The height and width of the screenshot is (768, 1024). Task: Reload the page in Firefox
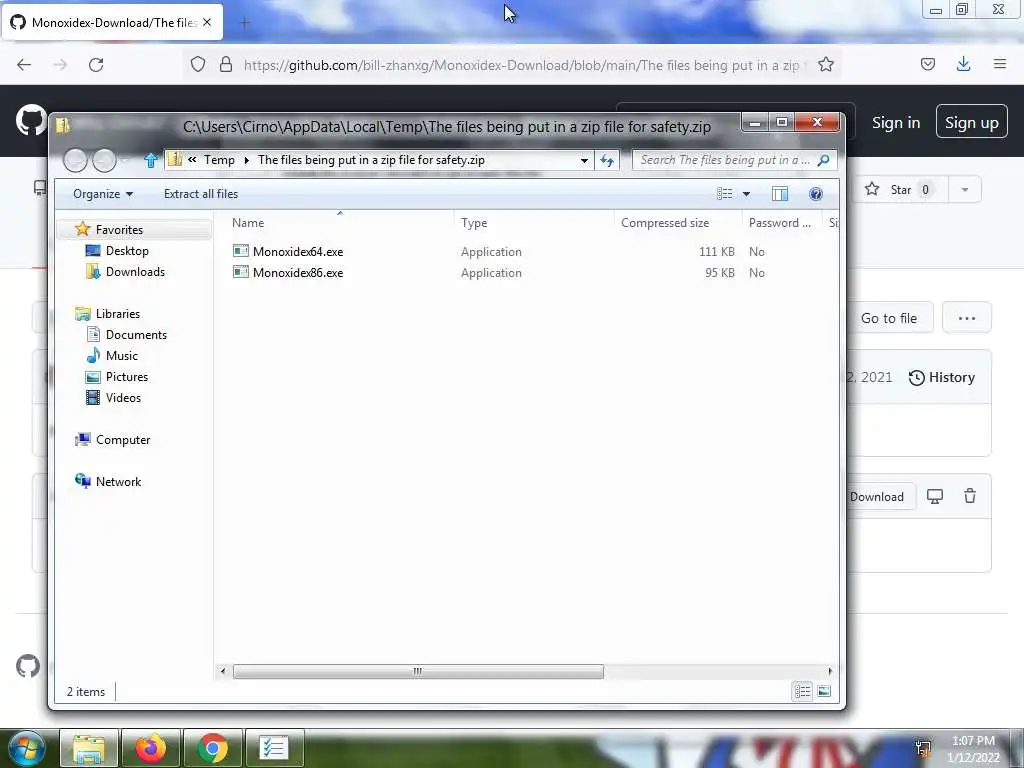click(x=96, y=65)
